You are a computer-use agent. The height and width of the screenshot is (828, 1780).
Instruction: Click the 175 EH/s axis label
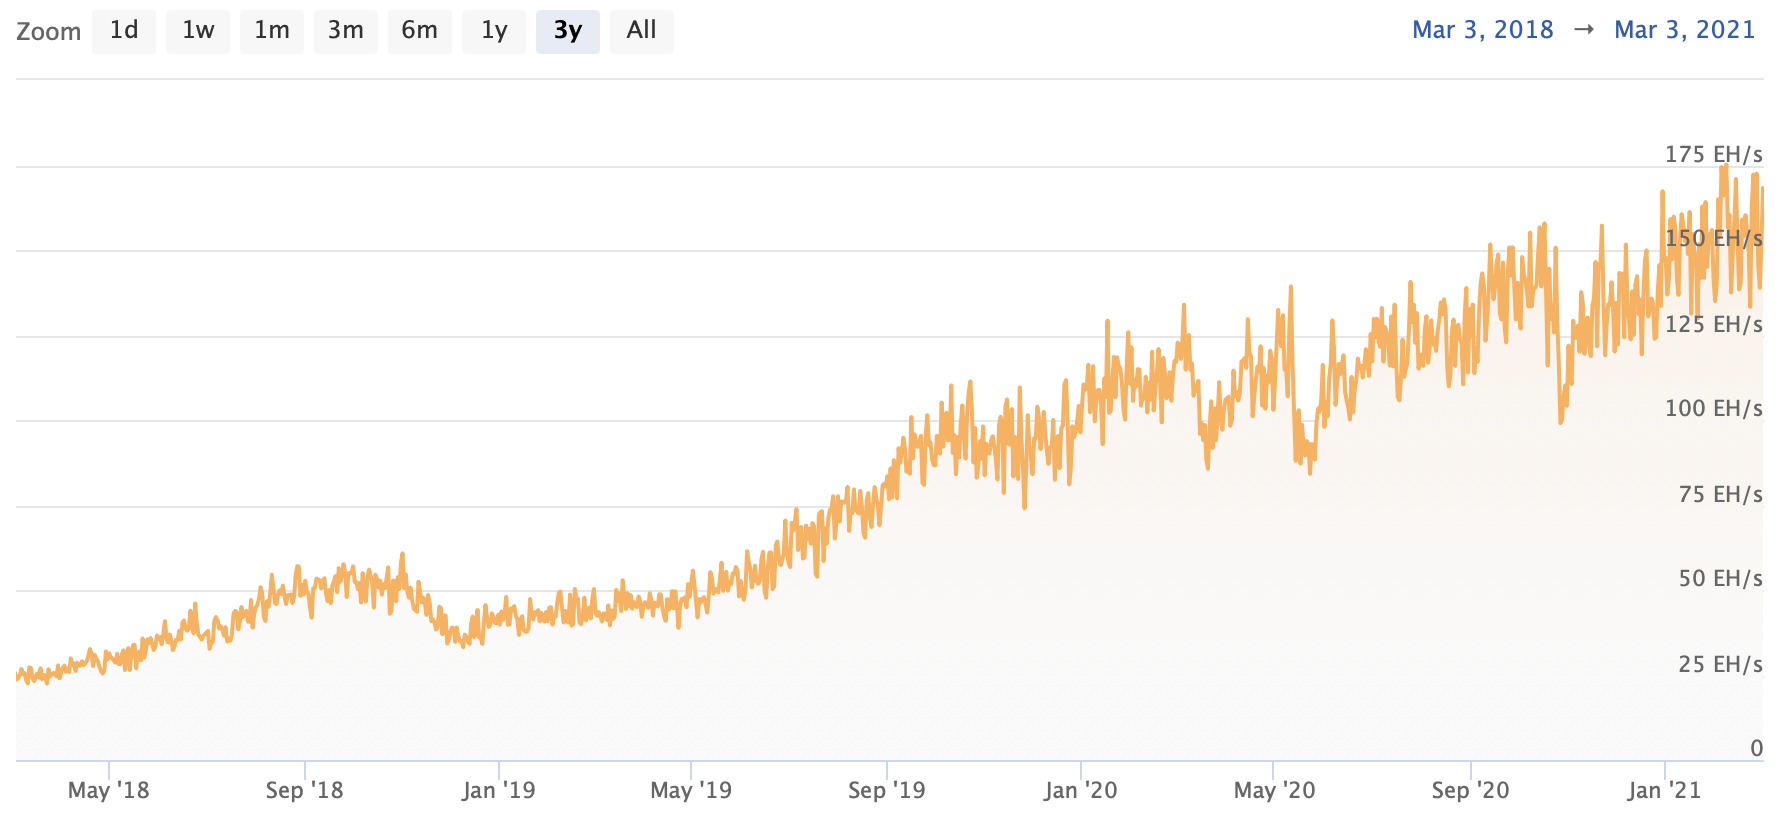1714,154
